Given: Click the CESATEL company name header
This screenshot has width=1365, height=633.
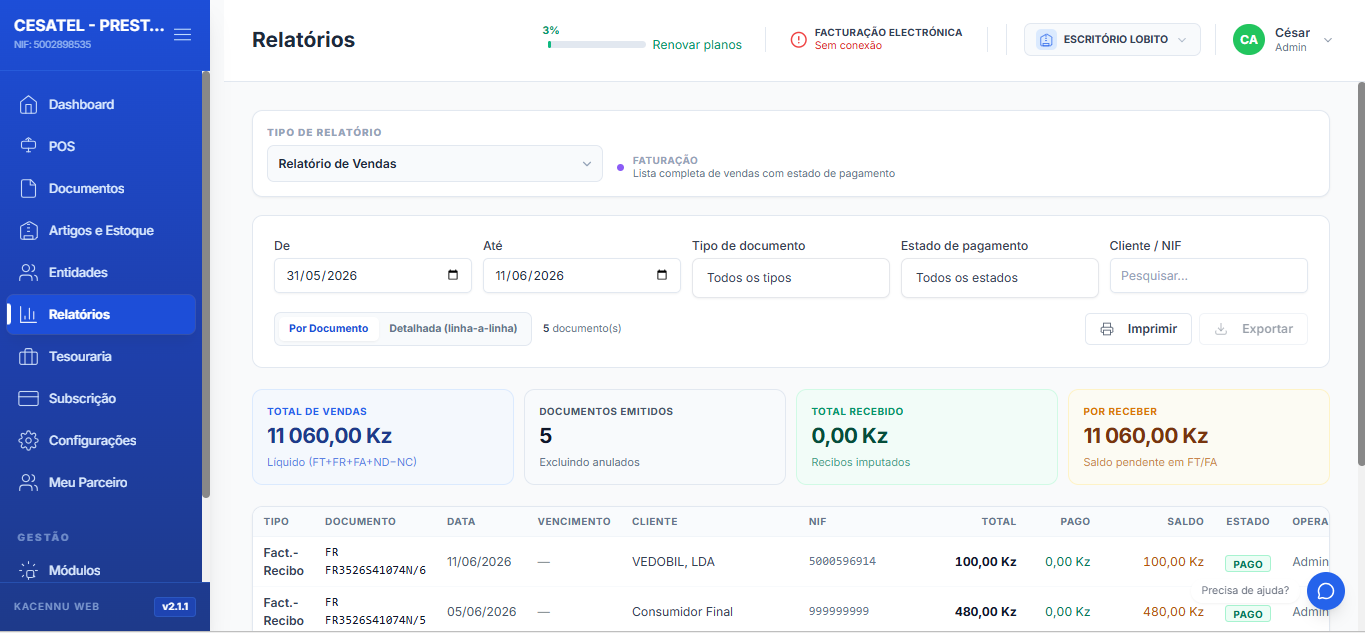Looking at the screenshot, I should coord(89,26).
